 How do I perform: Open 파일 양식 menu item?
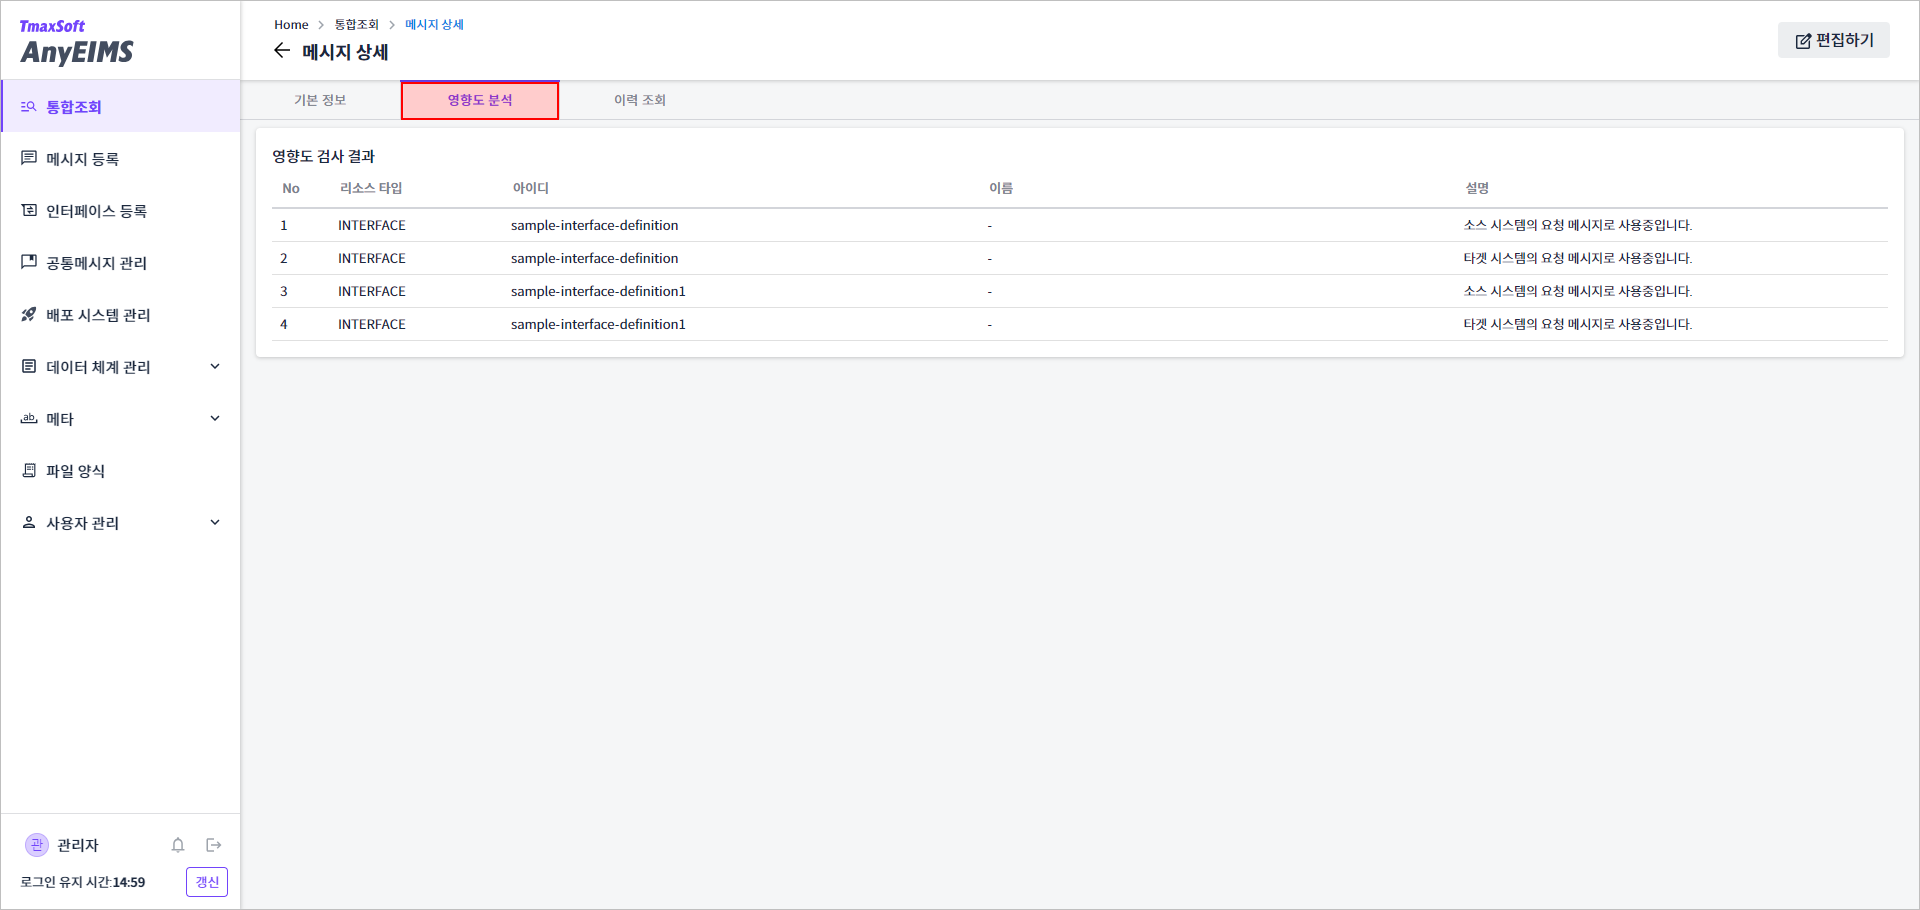pyautogui.click(x=121, y=470)
